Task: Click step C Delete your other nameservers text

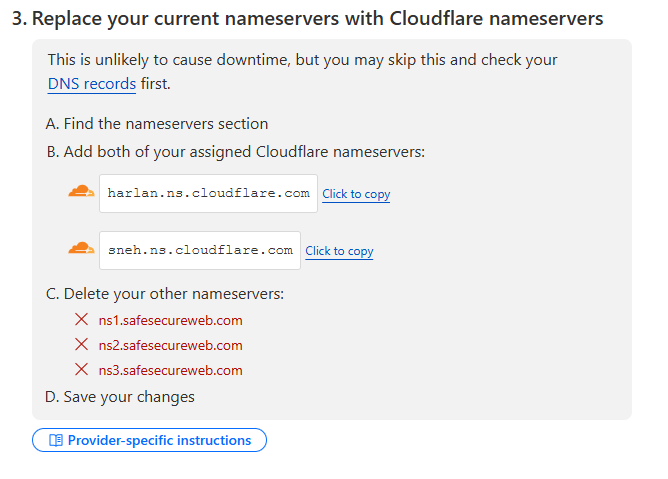Action: point(165,294)
